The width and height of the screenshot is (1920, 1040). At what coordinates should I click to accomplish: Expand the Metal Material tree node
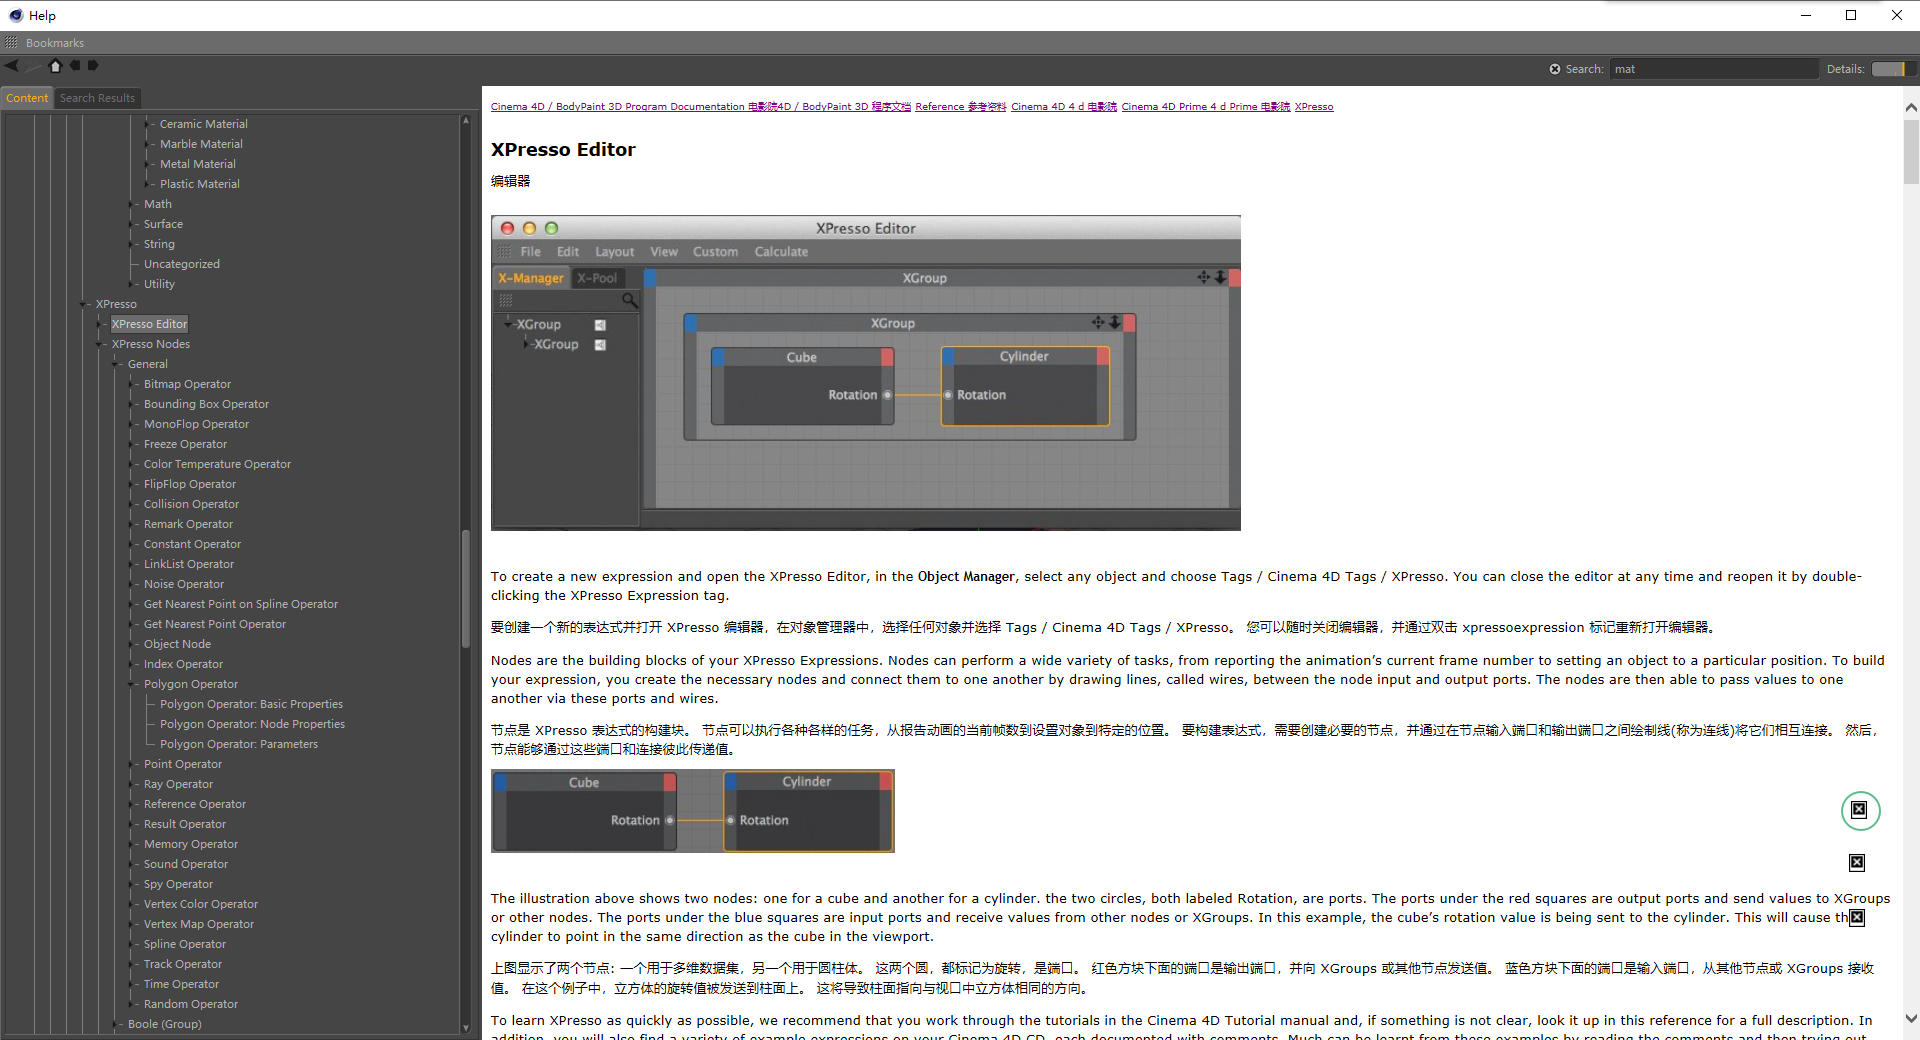click(147, 164)
